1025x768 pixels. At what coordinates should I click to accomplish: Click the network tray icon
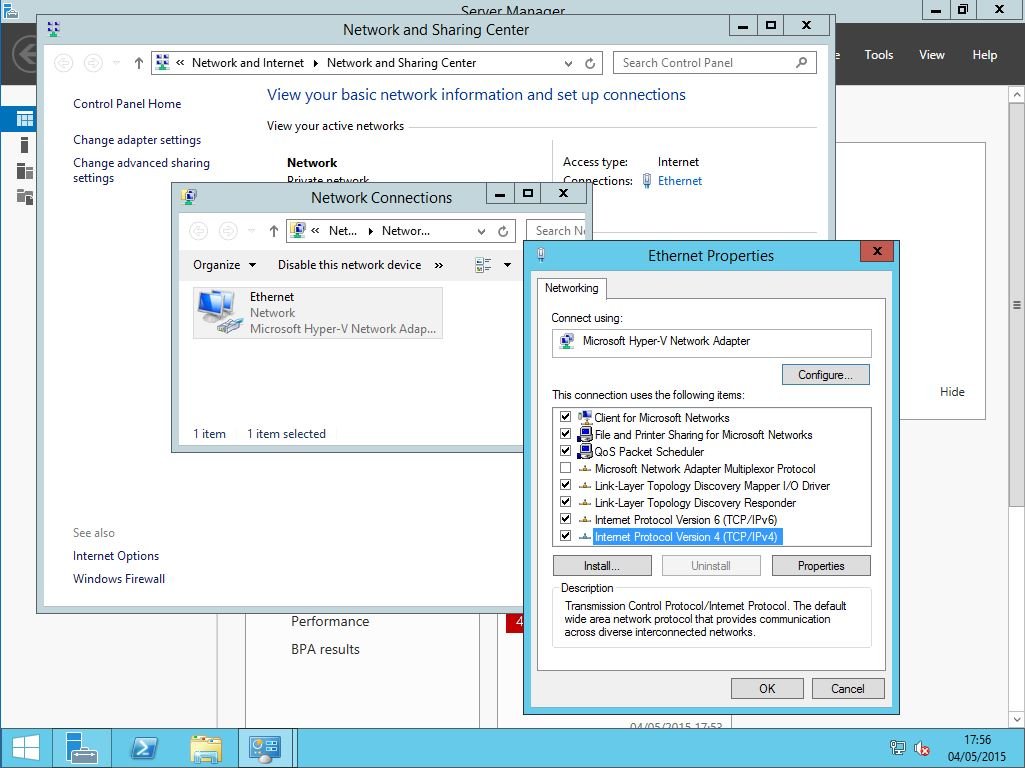pyautogui.click(x=898, y=748)
